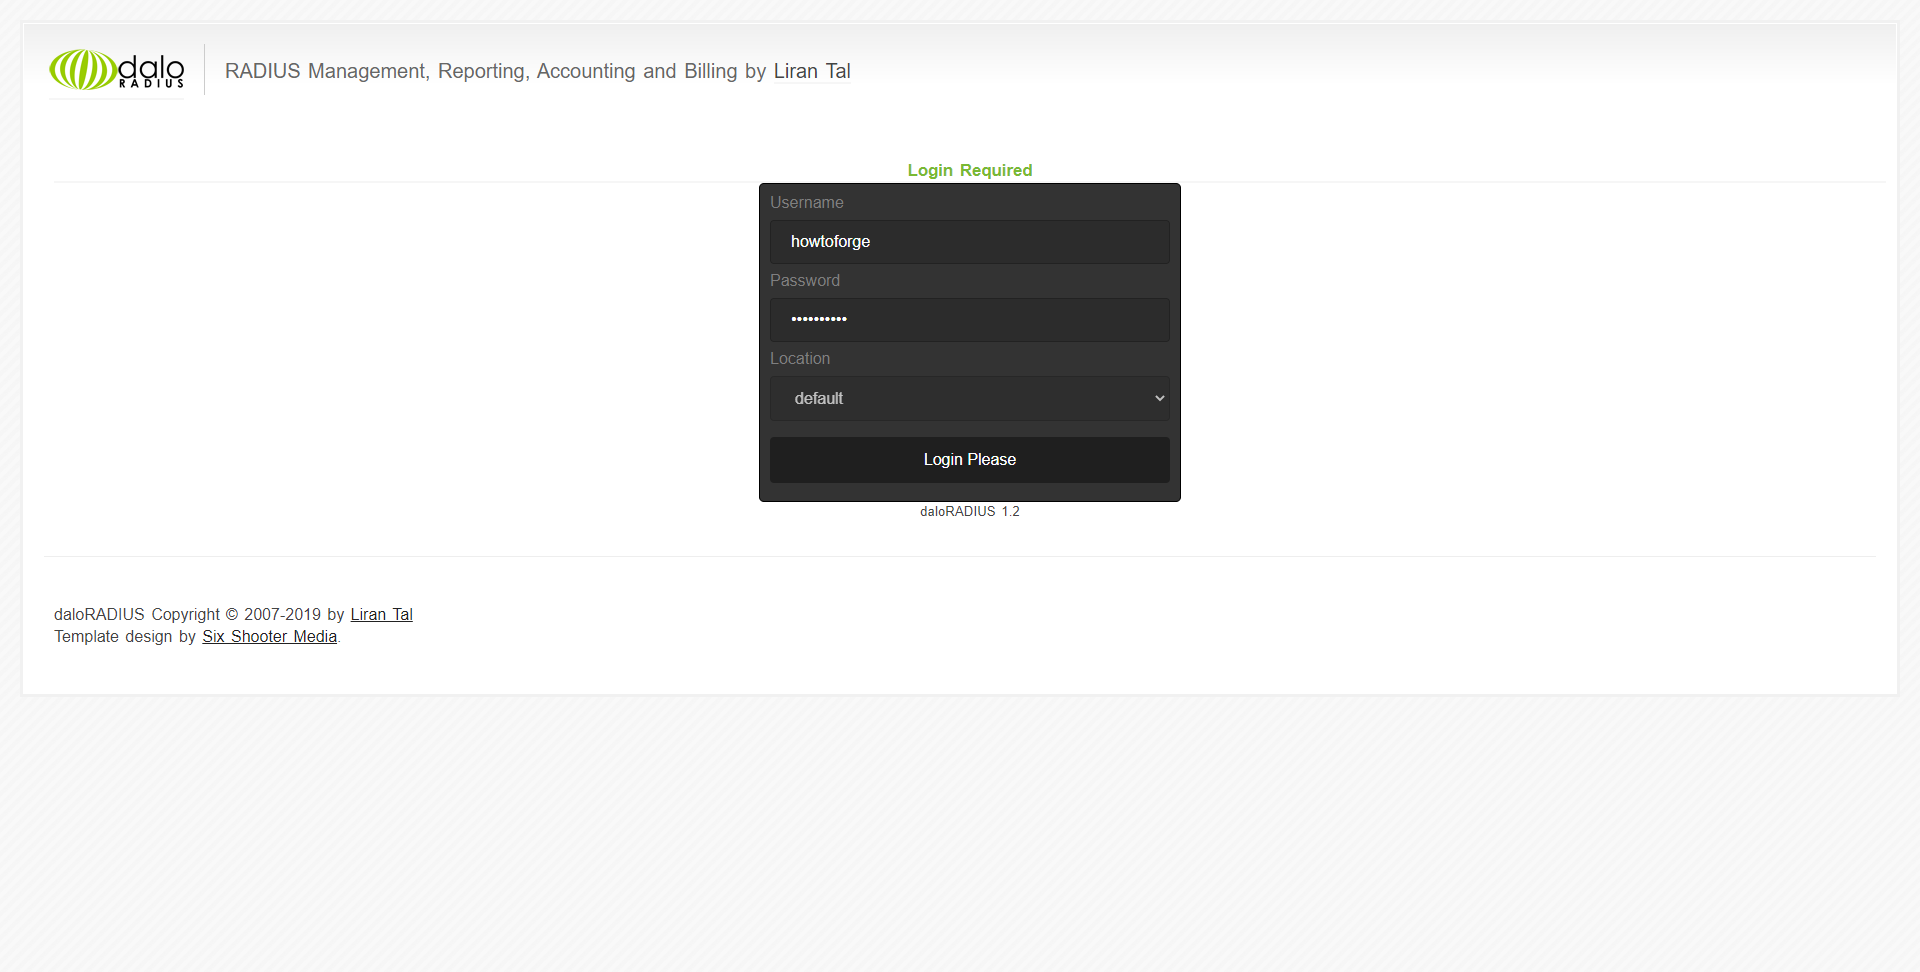
Task: Click the daloRADIUS 1.2 version label
Action: 969,511
